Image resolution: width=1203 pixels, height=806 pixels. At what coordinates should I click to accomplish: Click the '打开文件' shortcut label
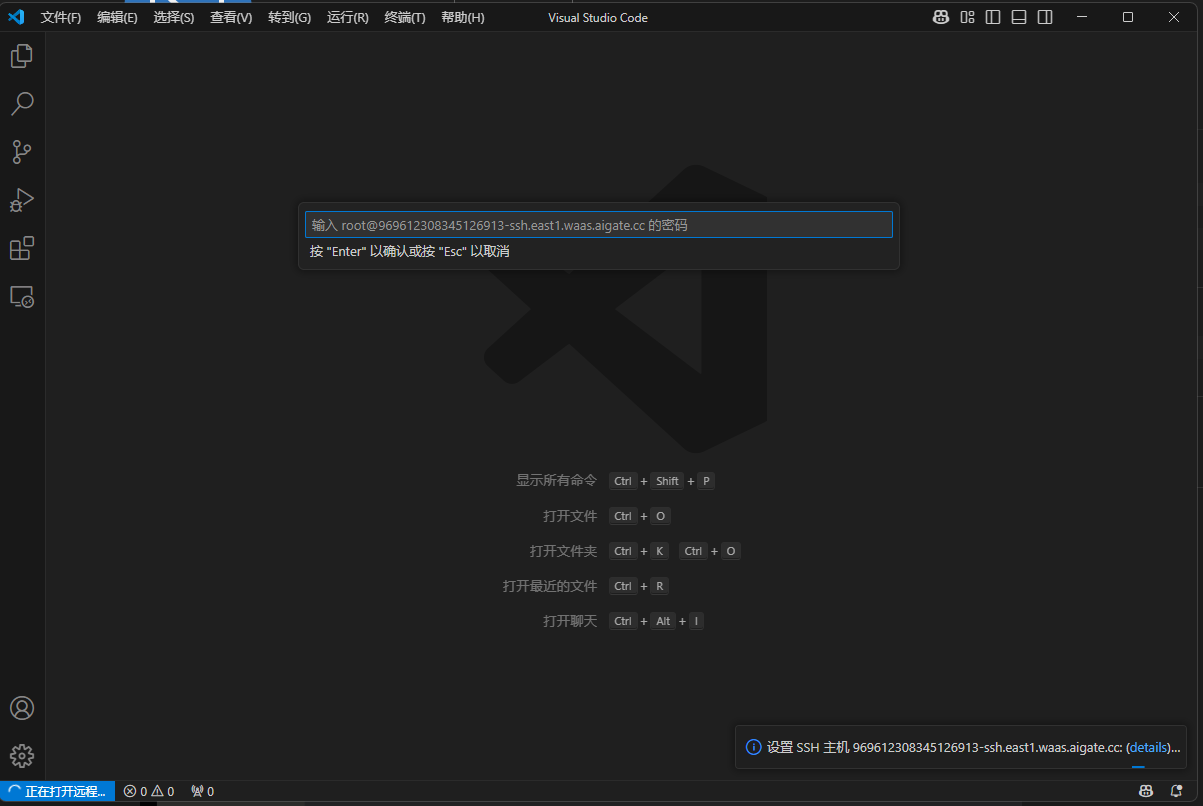[570, 516]
